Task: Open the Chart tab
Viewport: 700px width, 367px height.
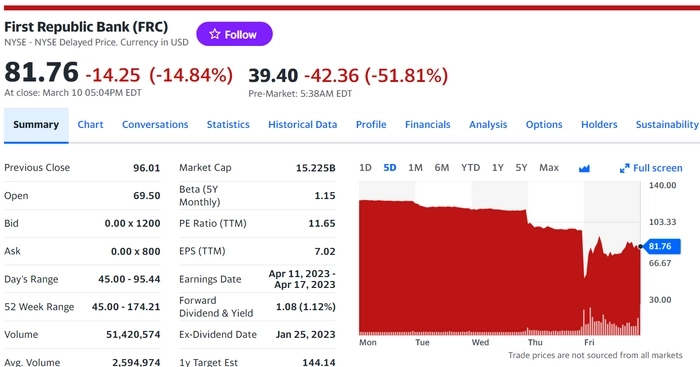Action: point(90,125)
